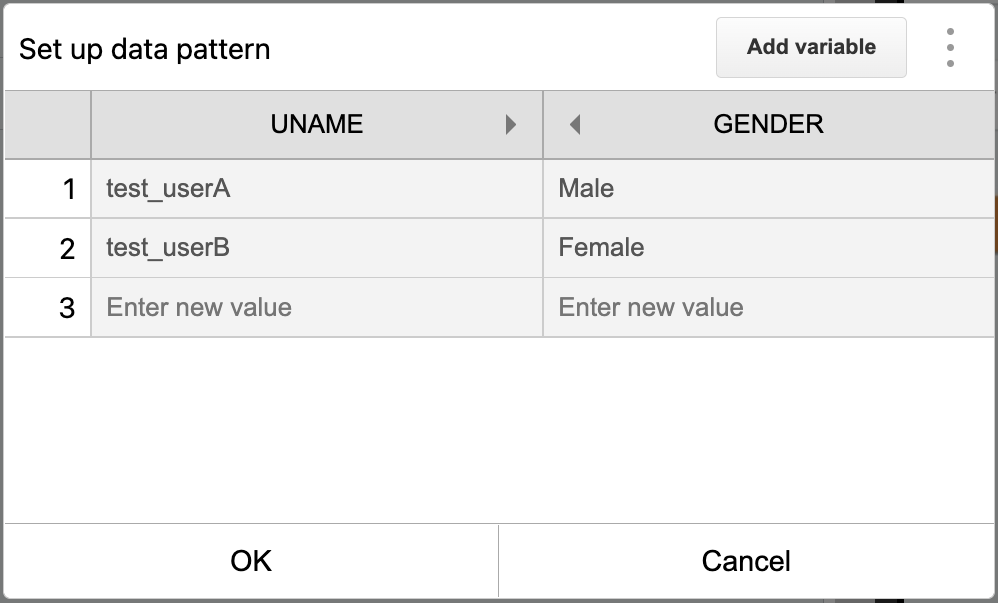Edit the test_userB cell
Screen dimensions: 998x603
pyautogui.click(x=317, y=248)
